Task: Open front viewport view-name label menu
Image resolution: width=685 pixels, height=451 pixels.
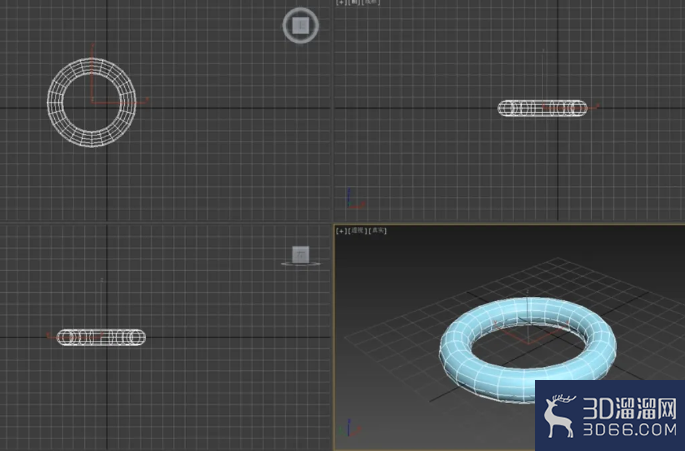Action: pyautogui.click(x=354, y=2)
